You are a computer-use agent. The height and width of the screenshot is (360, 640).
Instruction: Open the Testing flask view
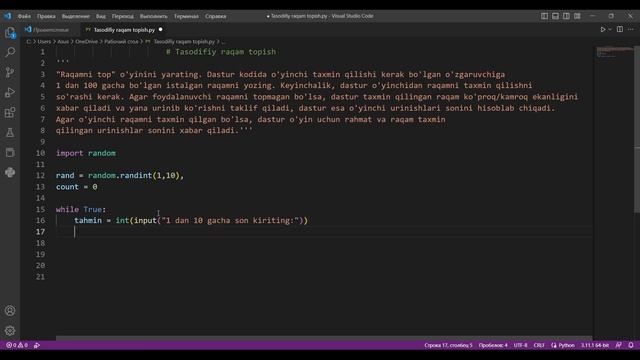pos(10,132)
